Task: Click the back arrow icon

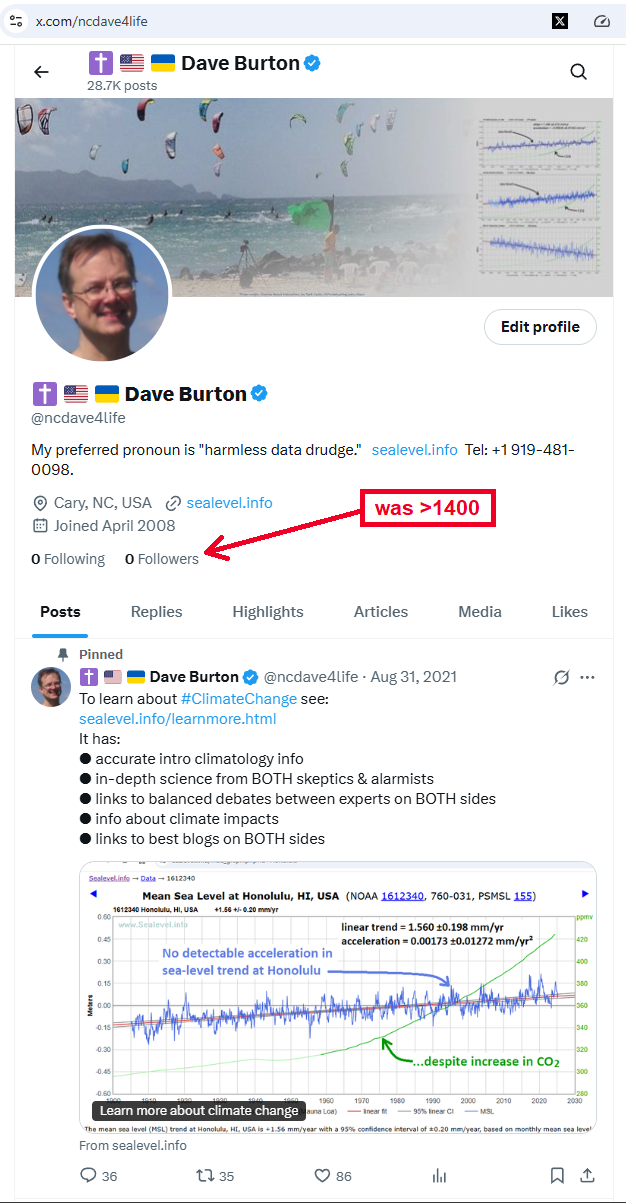Action: pyautogui.click(x=41, y=72)
